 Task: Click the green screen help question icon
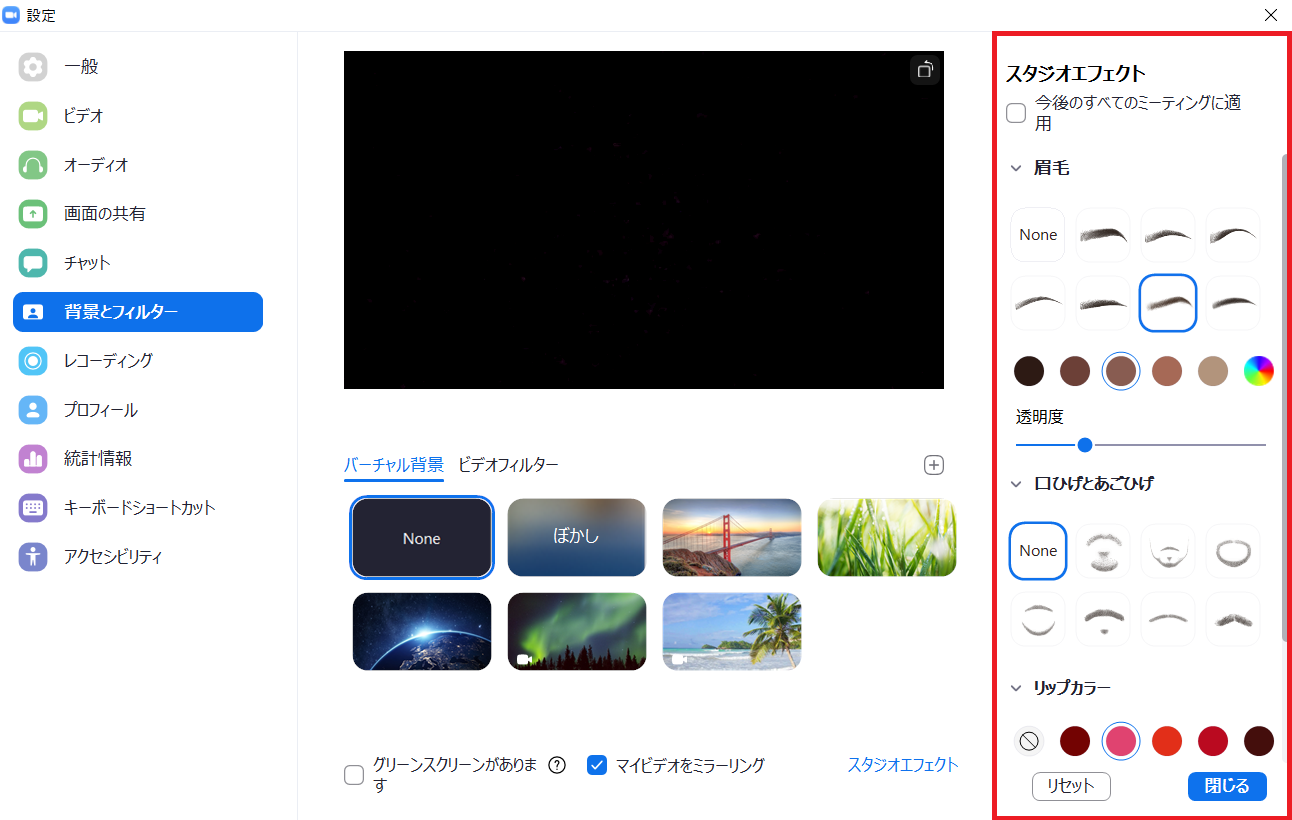pyautogui.click(x=557, y=766)
